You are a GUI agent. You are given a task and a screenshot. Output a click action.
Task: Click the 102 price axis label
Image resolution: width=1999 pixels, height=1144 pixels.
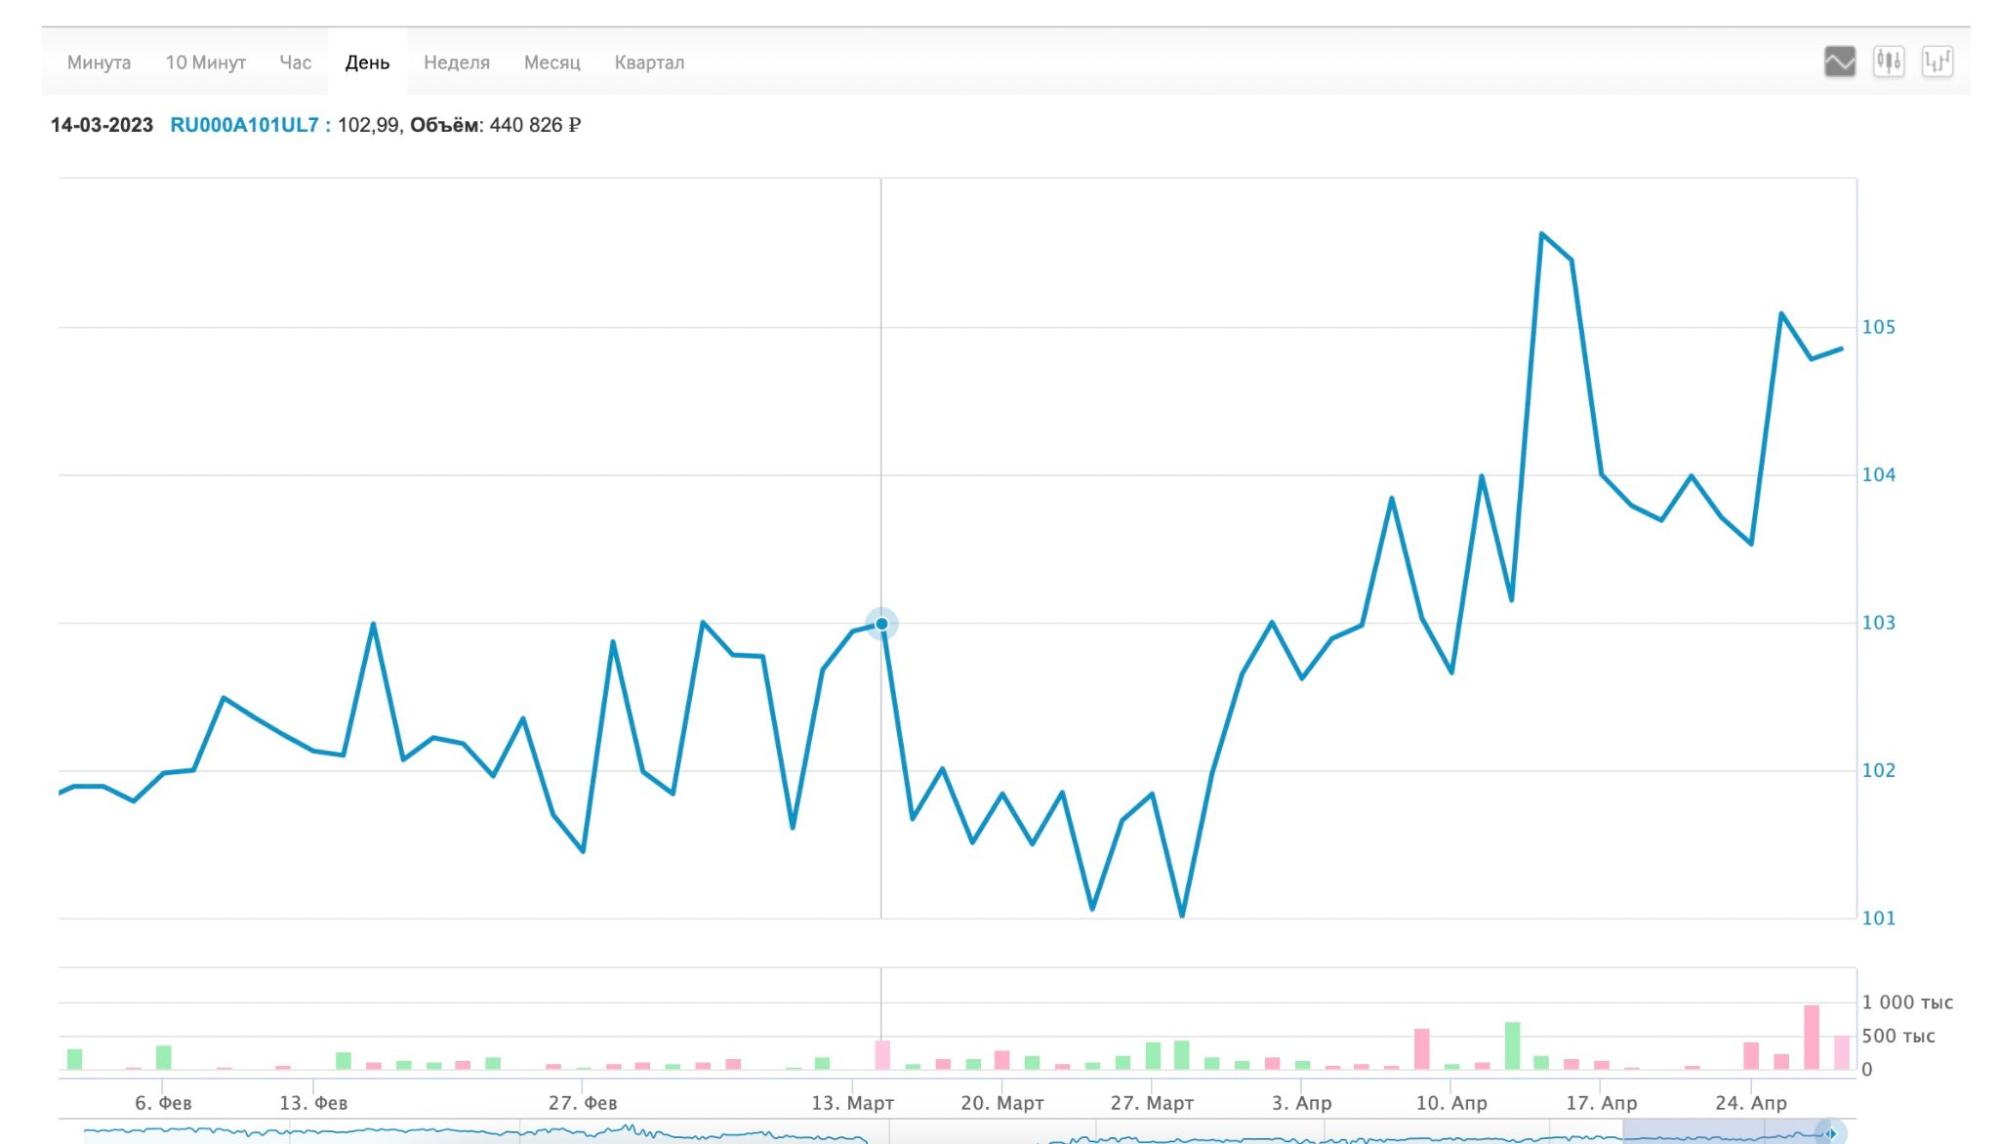(x=1878, y=770)
